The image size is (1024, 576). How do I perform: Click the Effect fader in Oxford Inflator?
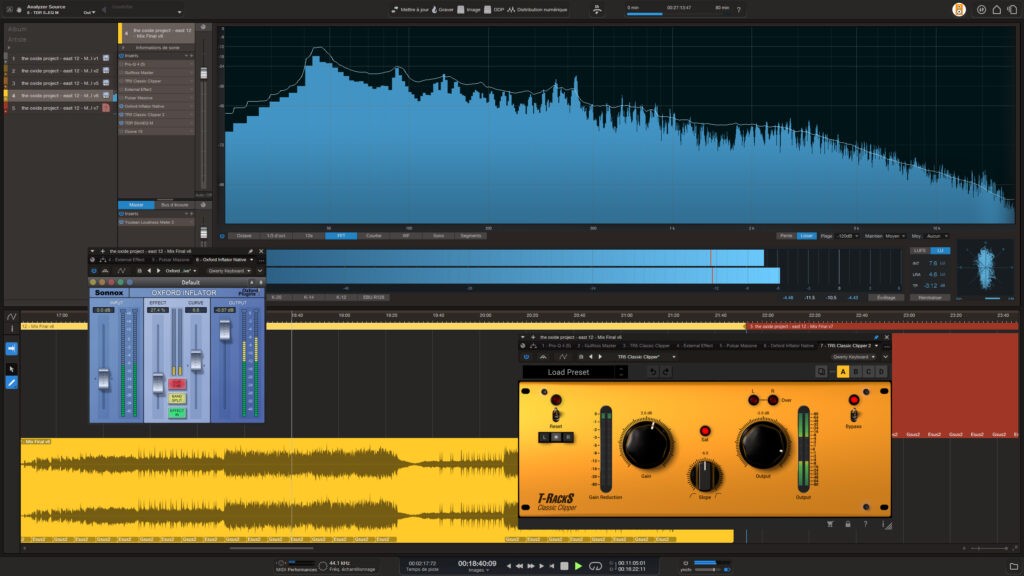click(x=159, y=383)
